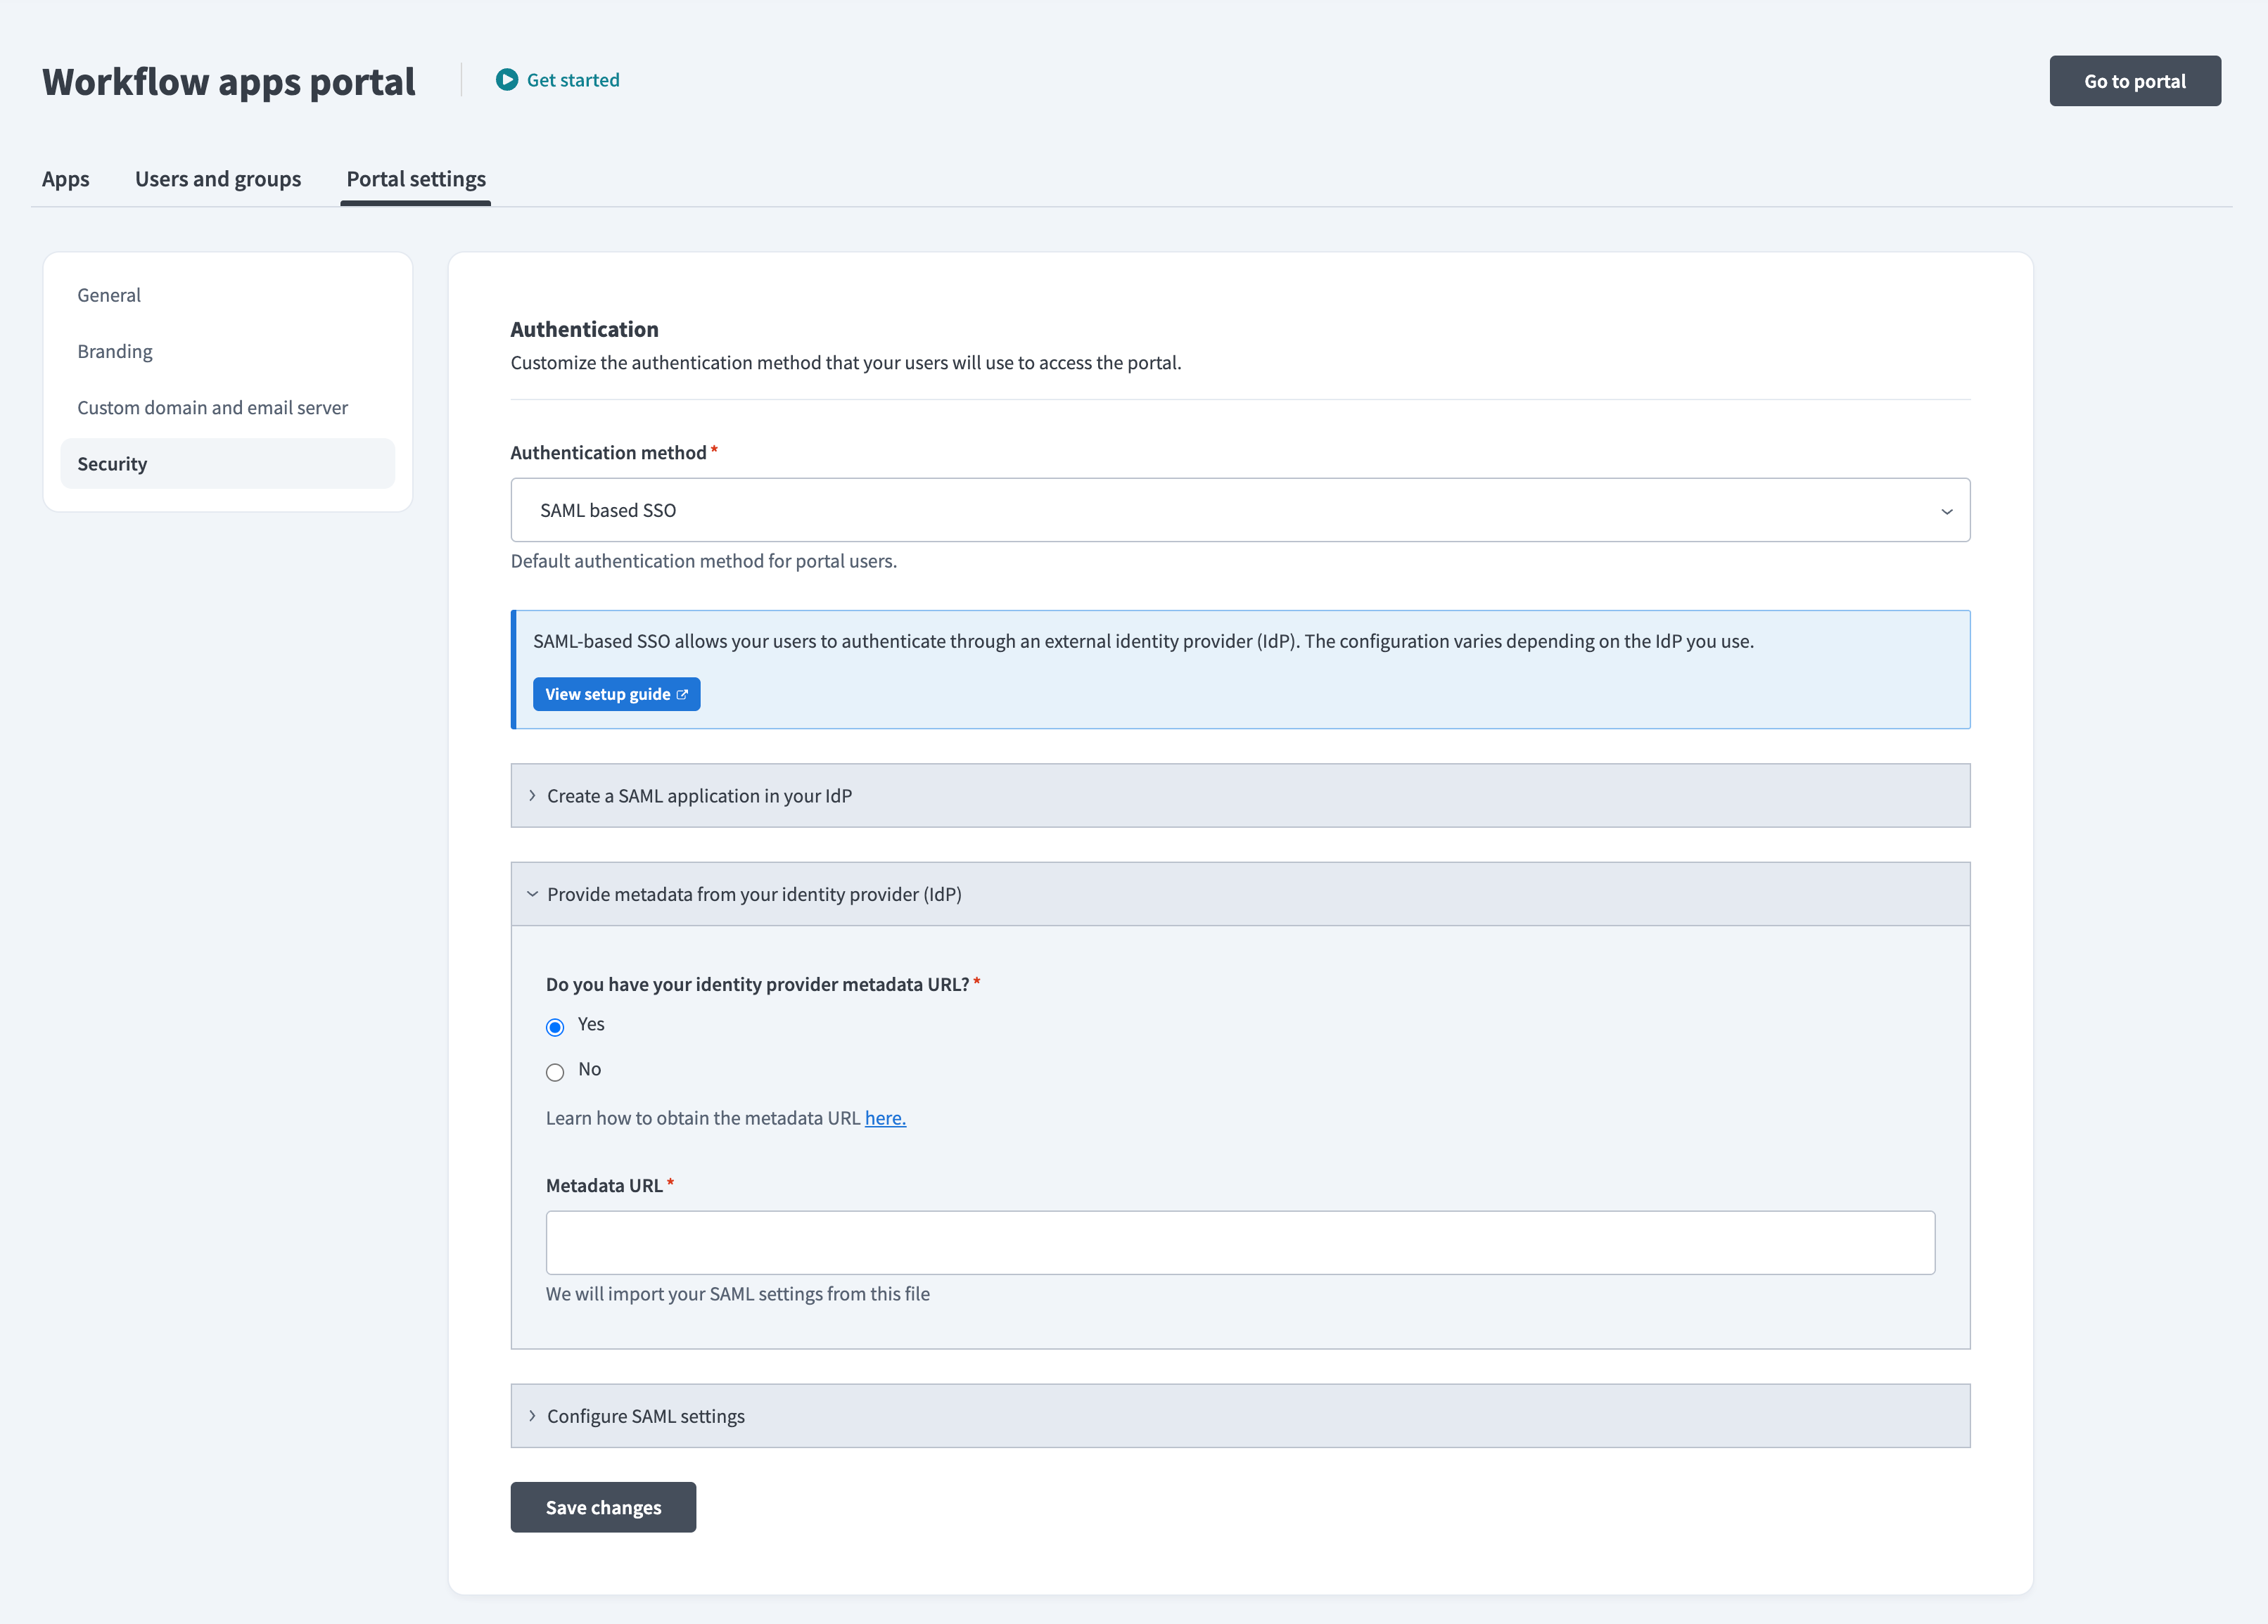Click the Go to portal button
2268x1624 pixels.
(x=2135, y=81)
